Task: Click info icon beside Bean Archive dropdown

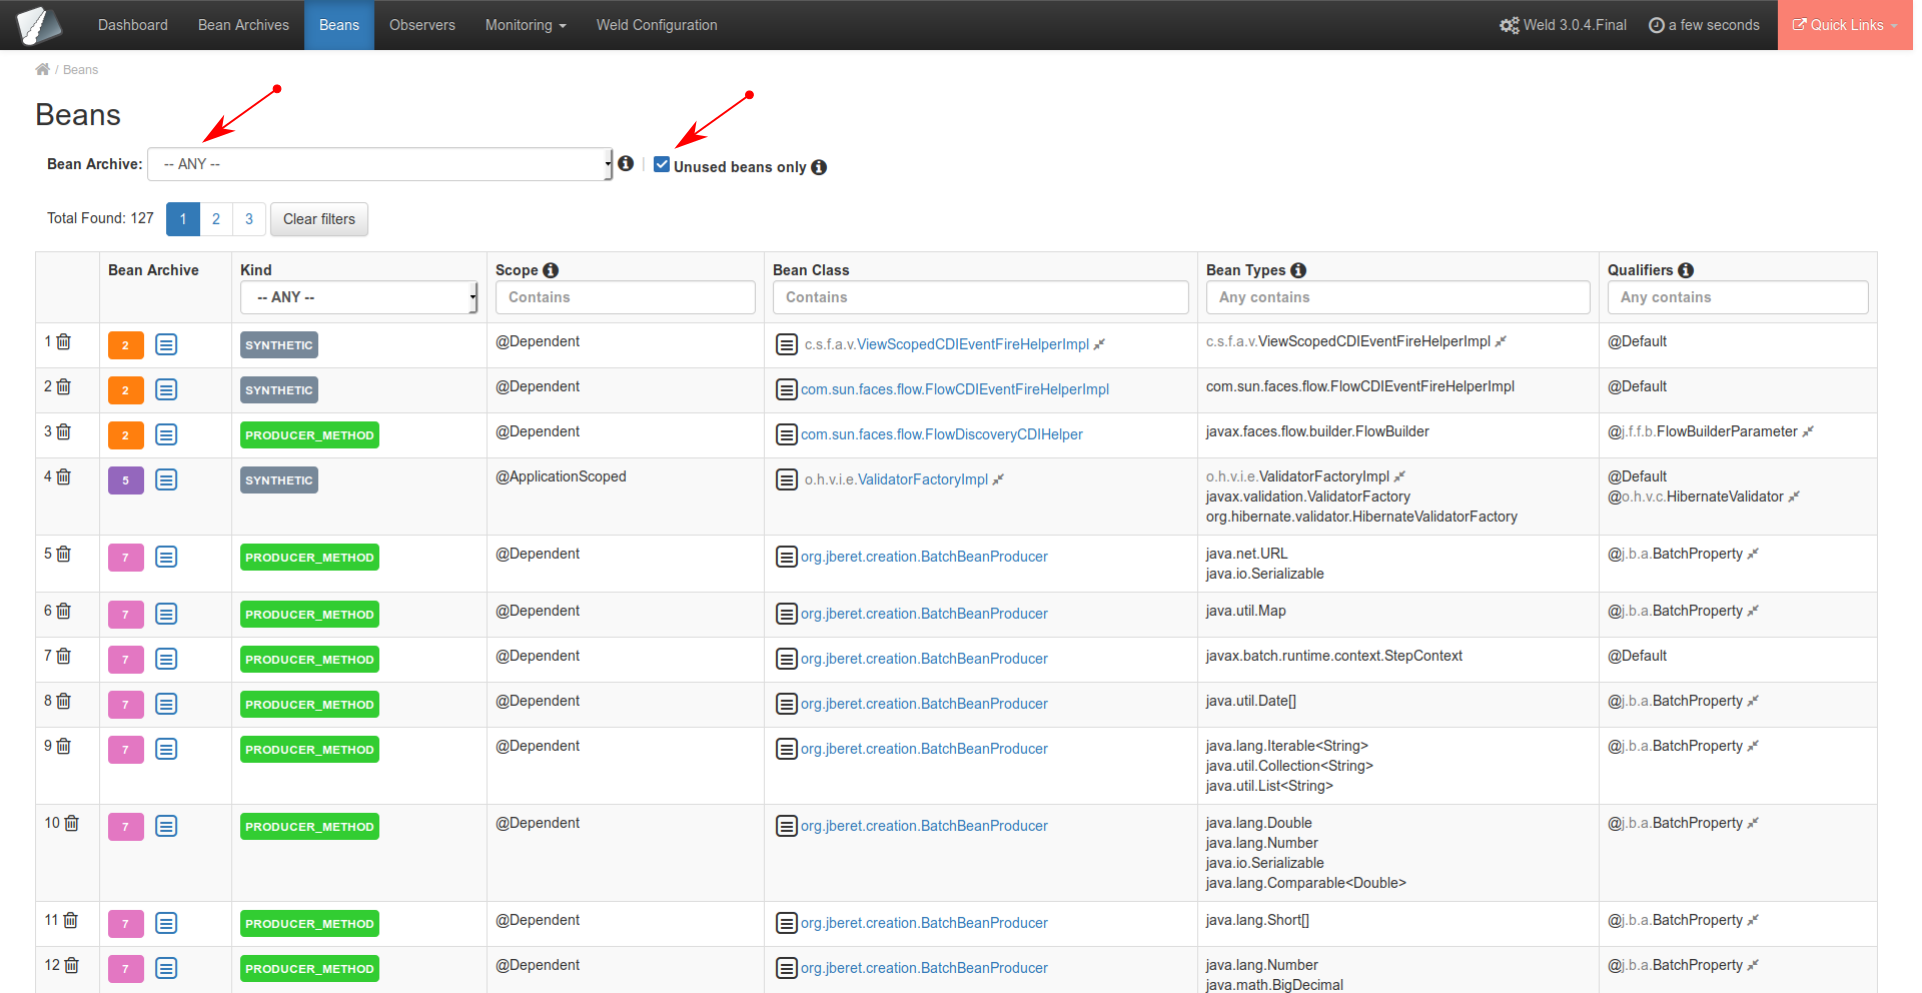Action: tap(626, 163)
